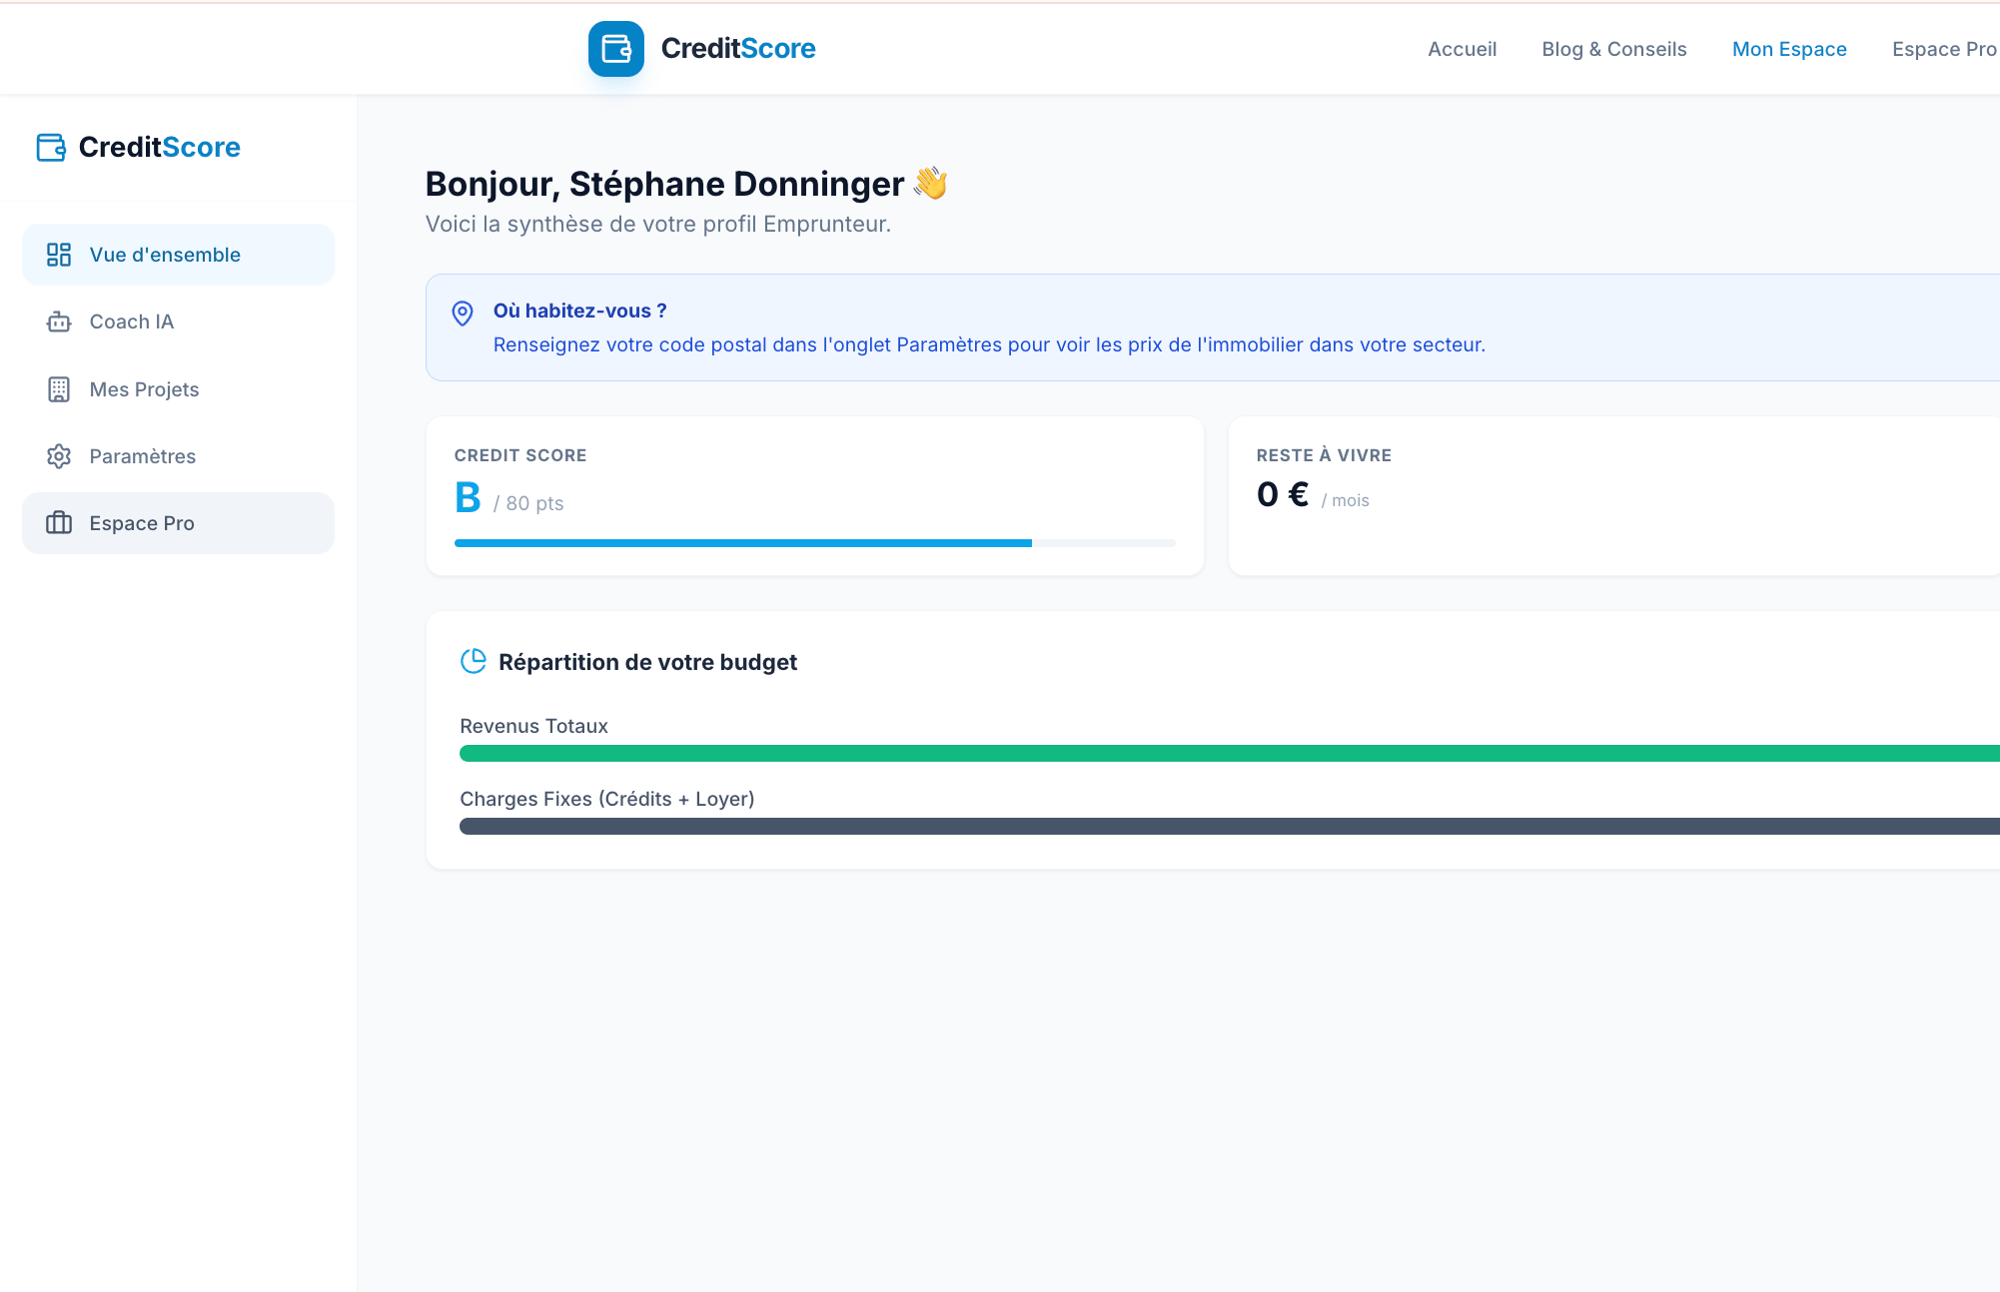Image resolution: width=2000 pixels, height=1292 pixels.
Task: Click the sidebar CreditScore wallet icon
Action: (51, 147)
